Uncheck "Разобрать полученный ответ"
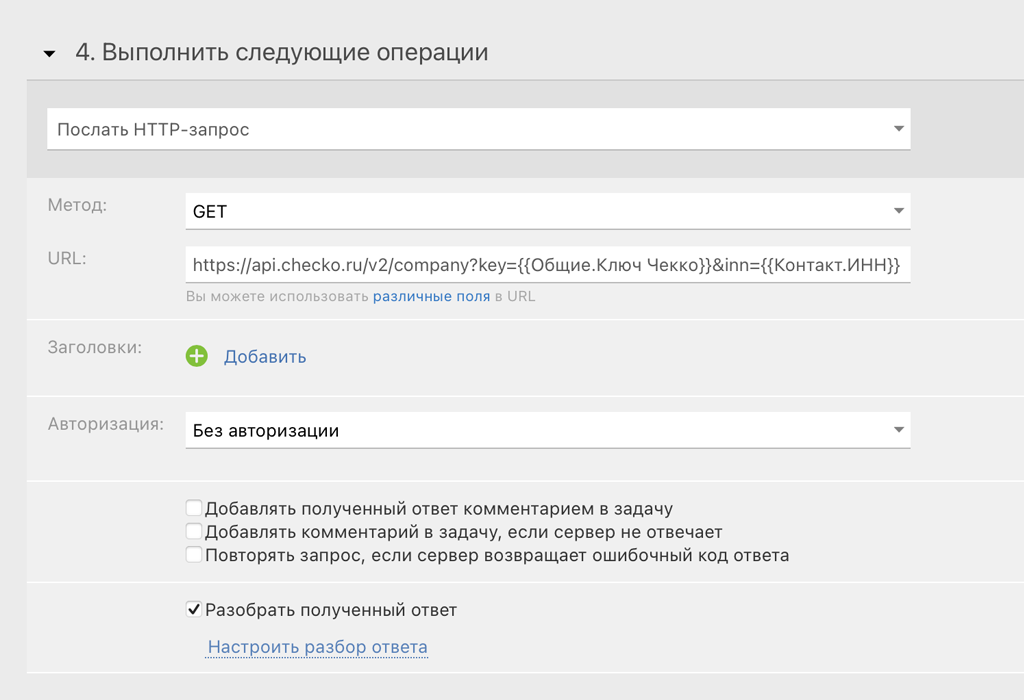Image resolution: width=1024 pixels, height=700 pixels. pos(193,608)
